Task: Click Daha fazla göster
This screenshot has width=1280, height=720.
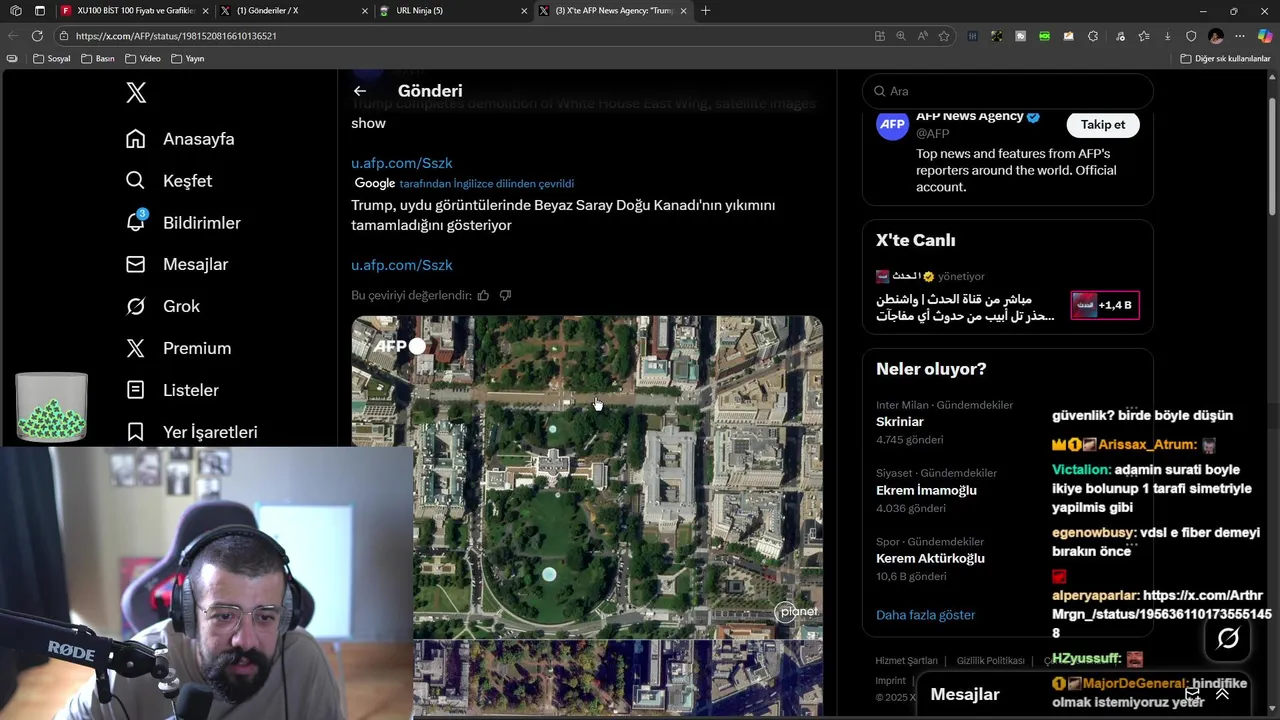Action: point(925,615)
